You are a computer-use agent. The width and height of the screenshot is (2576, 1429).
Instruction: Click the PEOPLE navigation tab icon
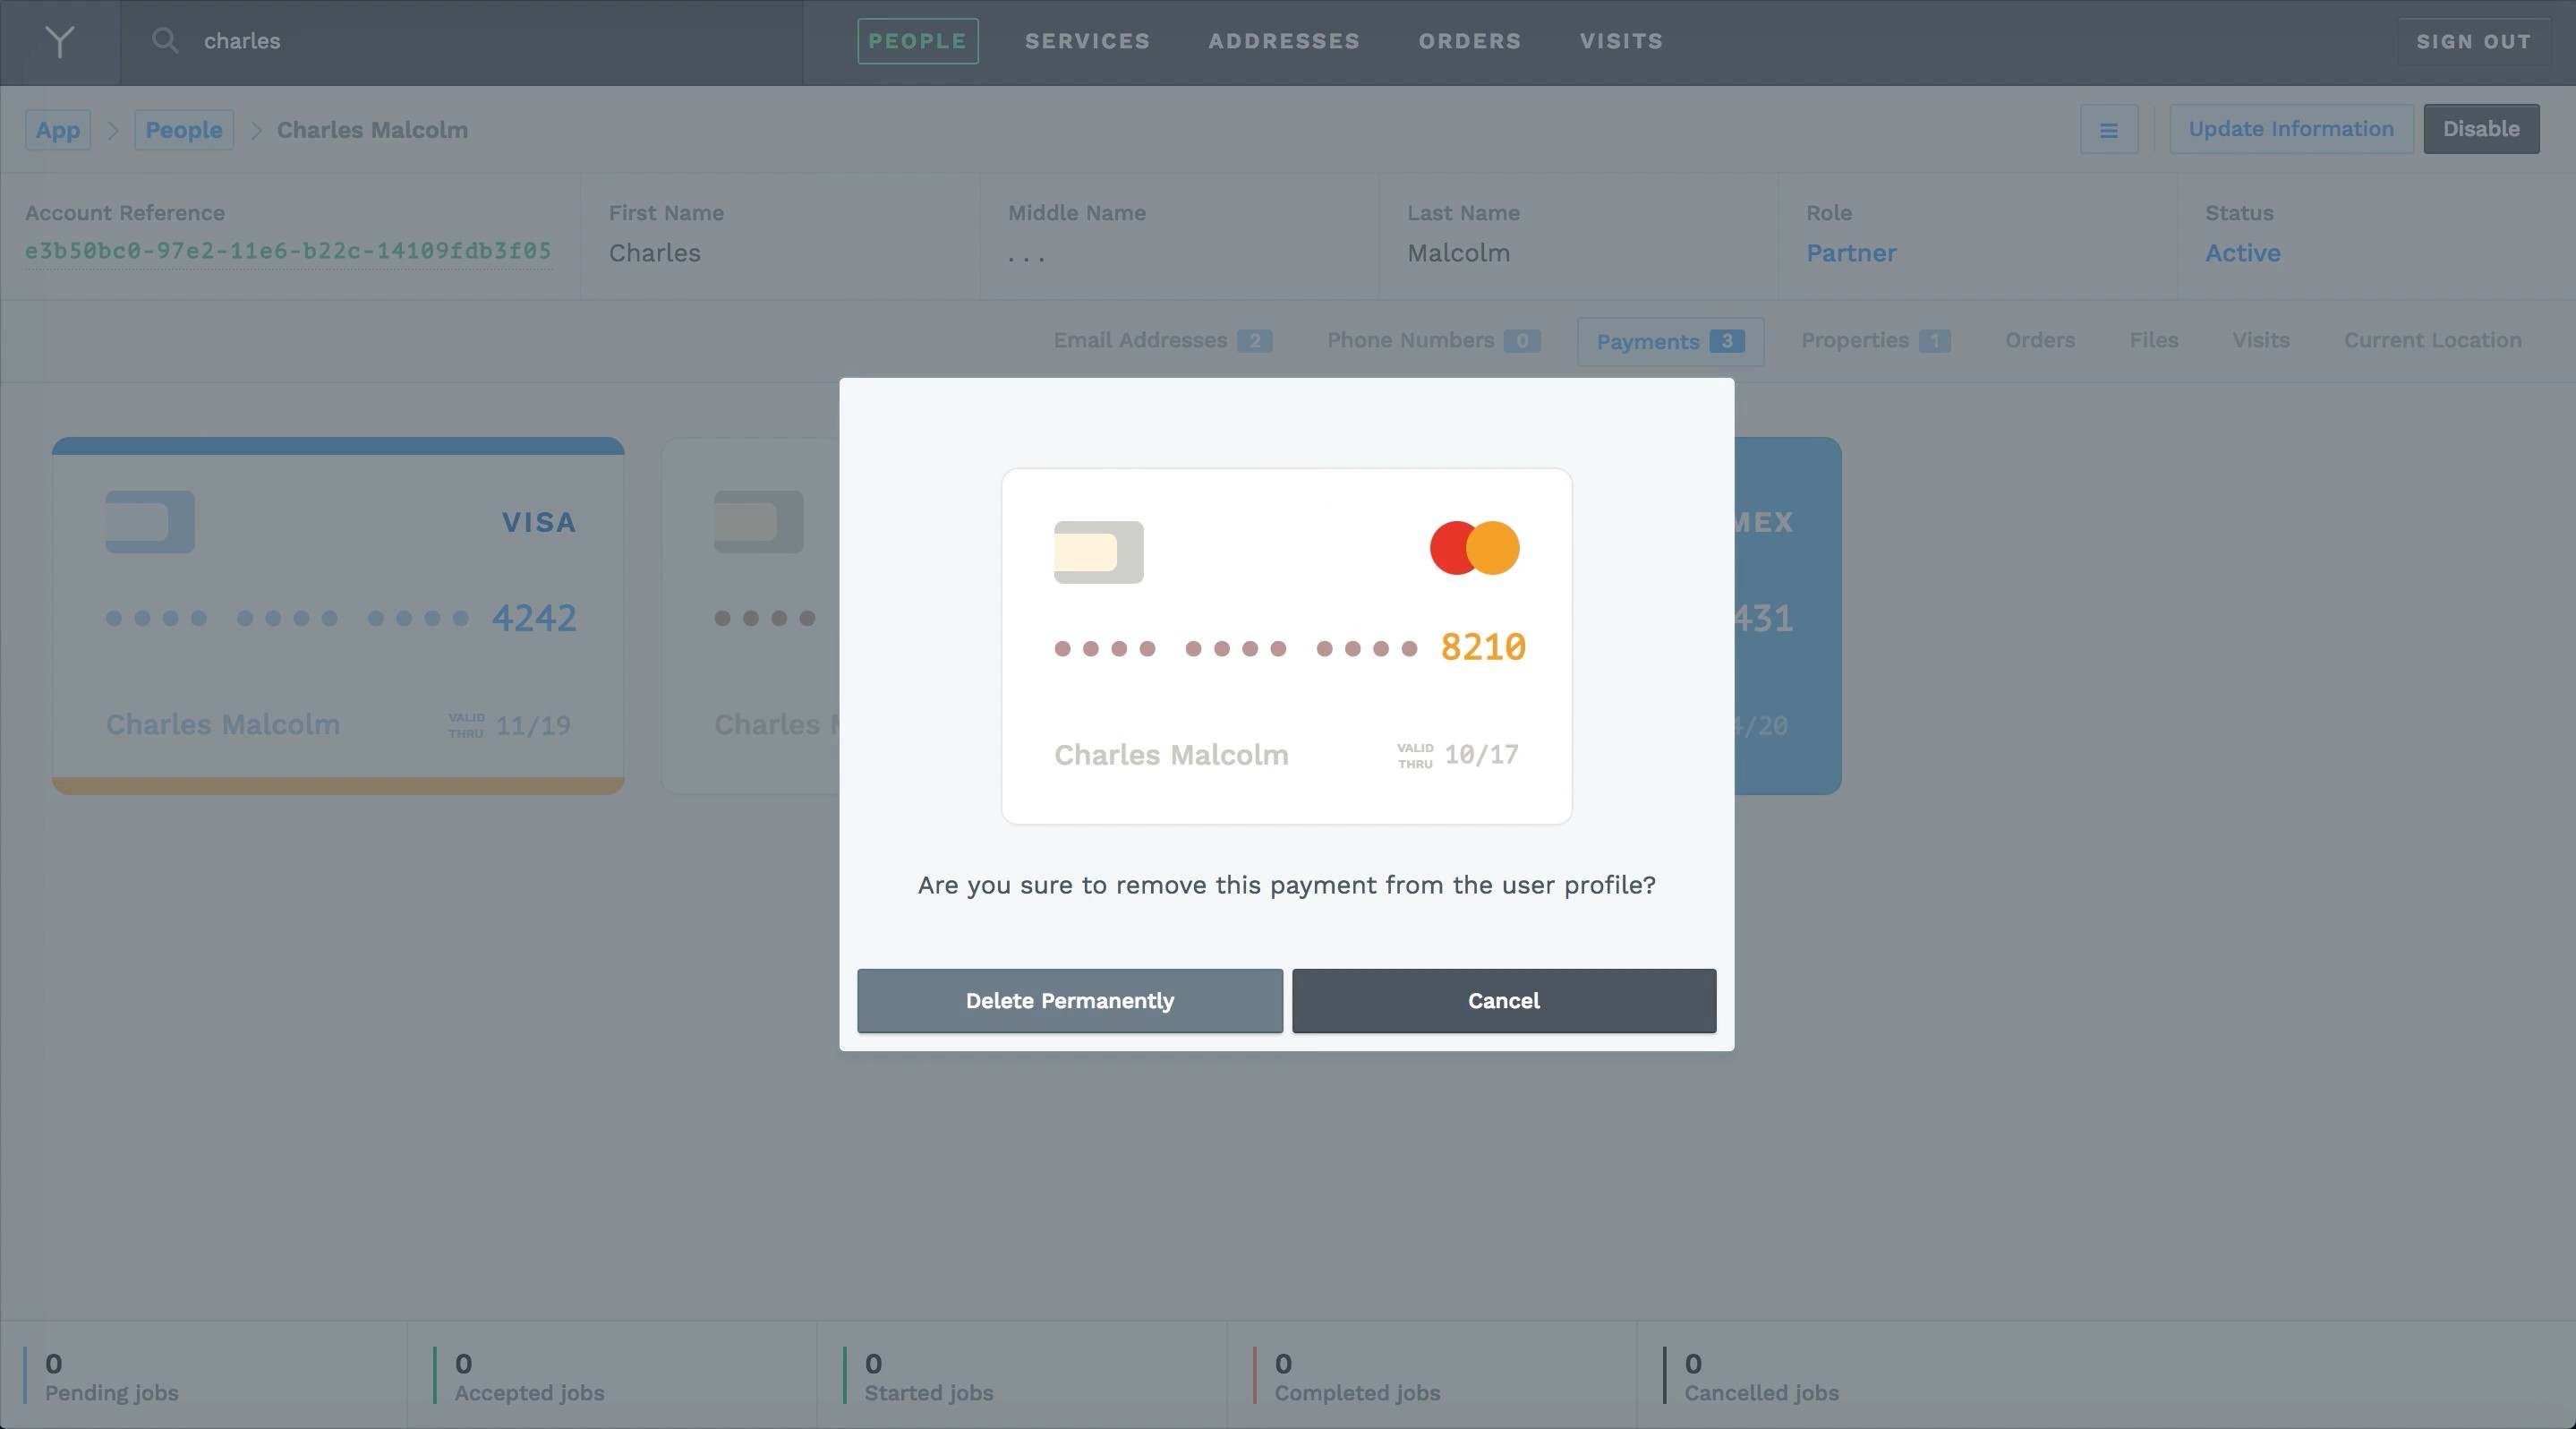[x=917, y=40]
